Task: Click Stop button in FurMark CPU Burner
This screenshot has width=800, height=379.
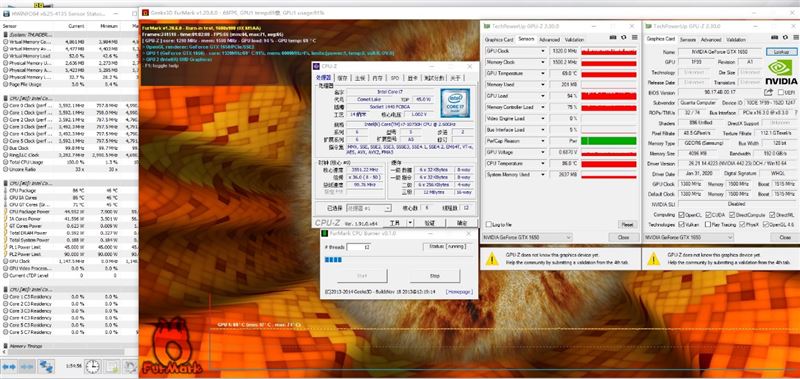Action: 435,276
